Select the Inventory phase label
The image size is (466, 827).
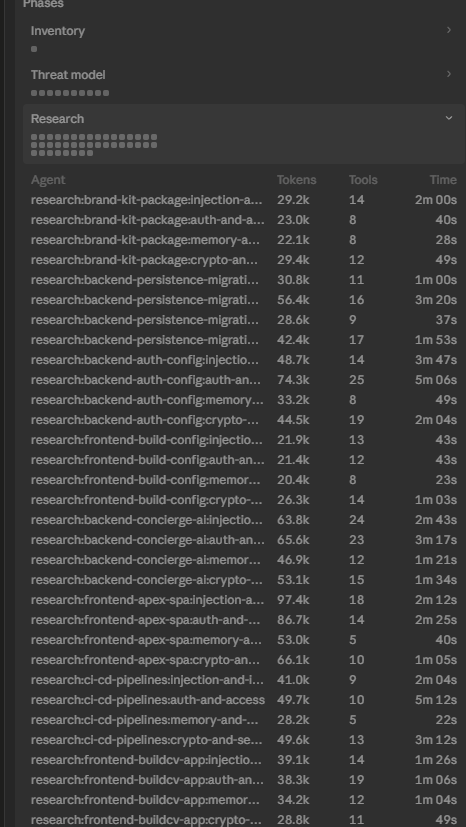(58, 31)
